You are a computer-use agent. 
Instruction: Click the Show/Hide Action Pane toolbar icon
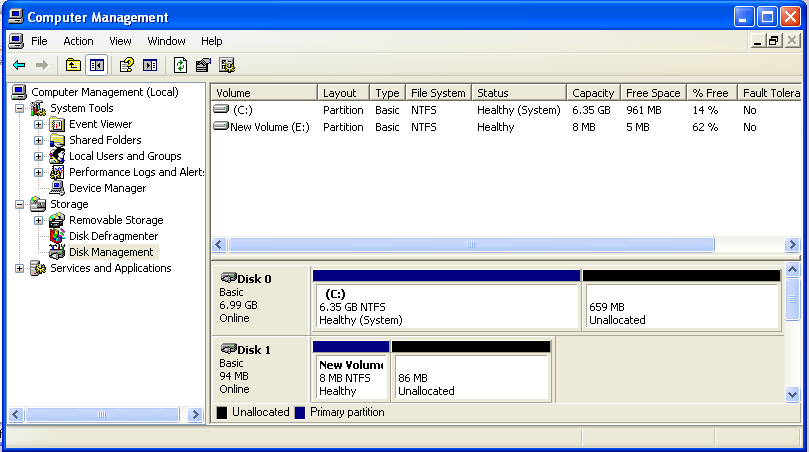(150, 65)
